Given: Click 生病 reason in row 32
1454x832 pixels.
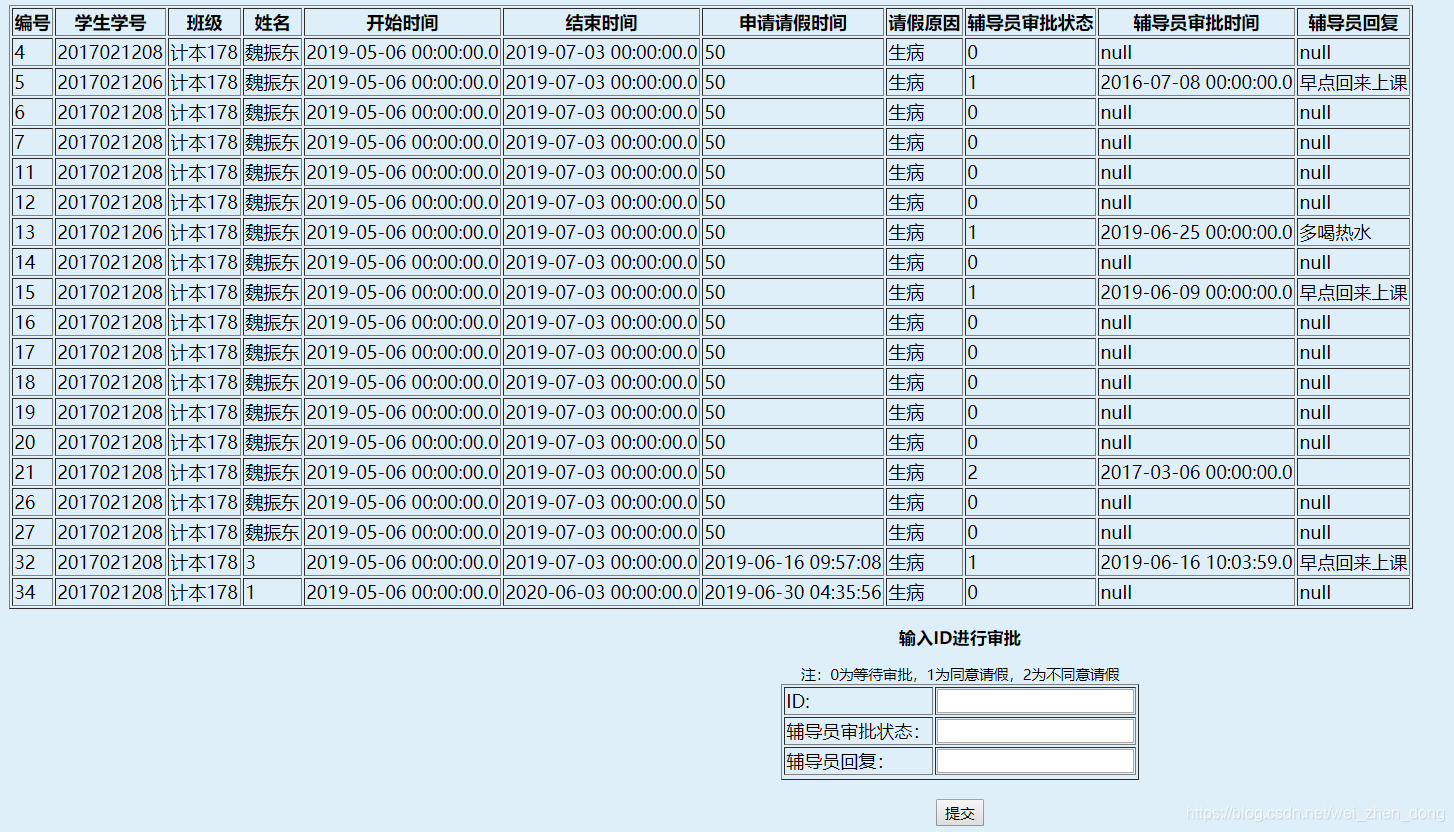Looking at the screenshot, I should pos(924,562).
